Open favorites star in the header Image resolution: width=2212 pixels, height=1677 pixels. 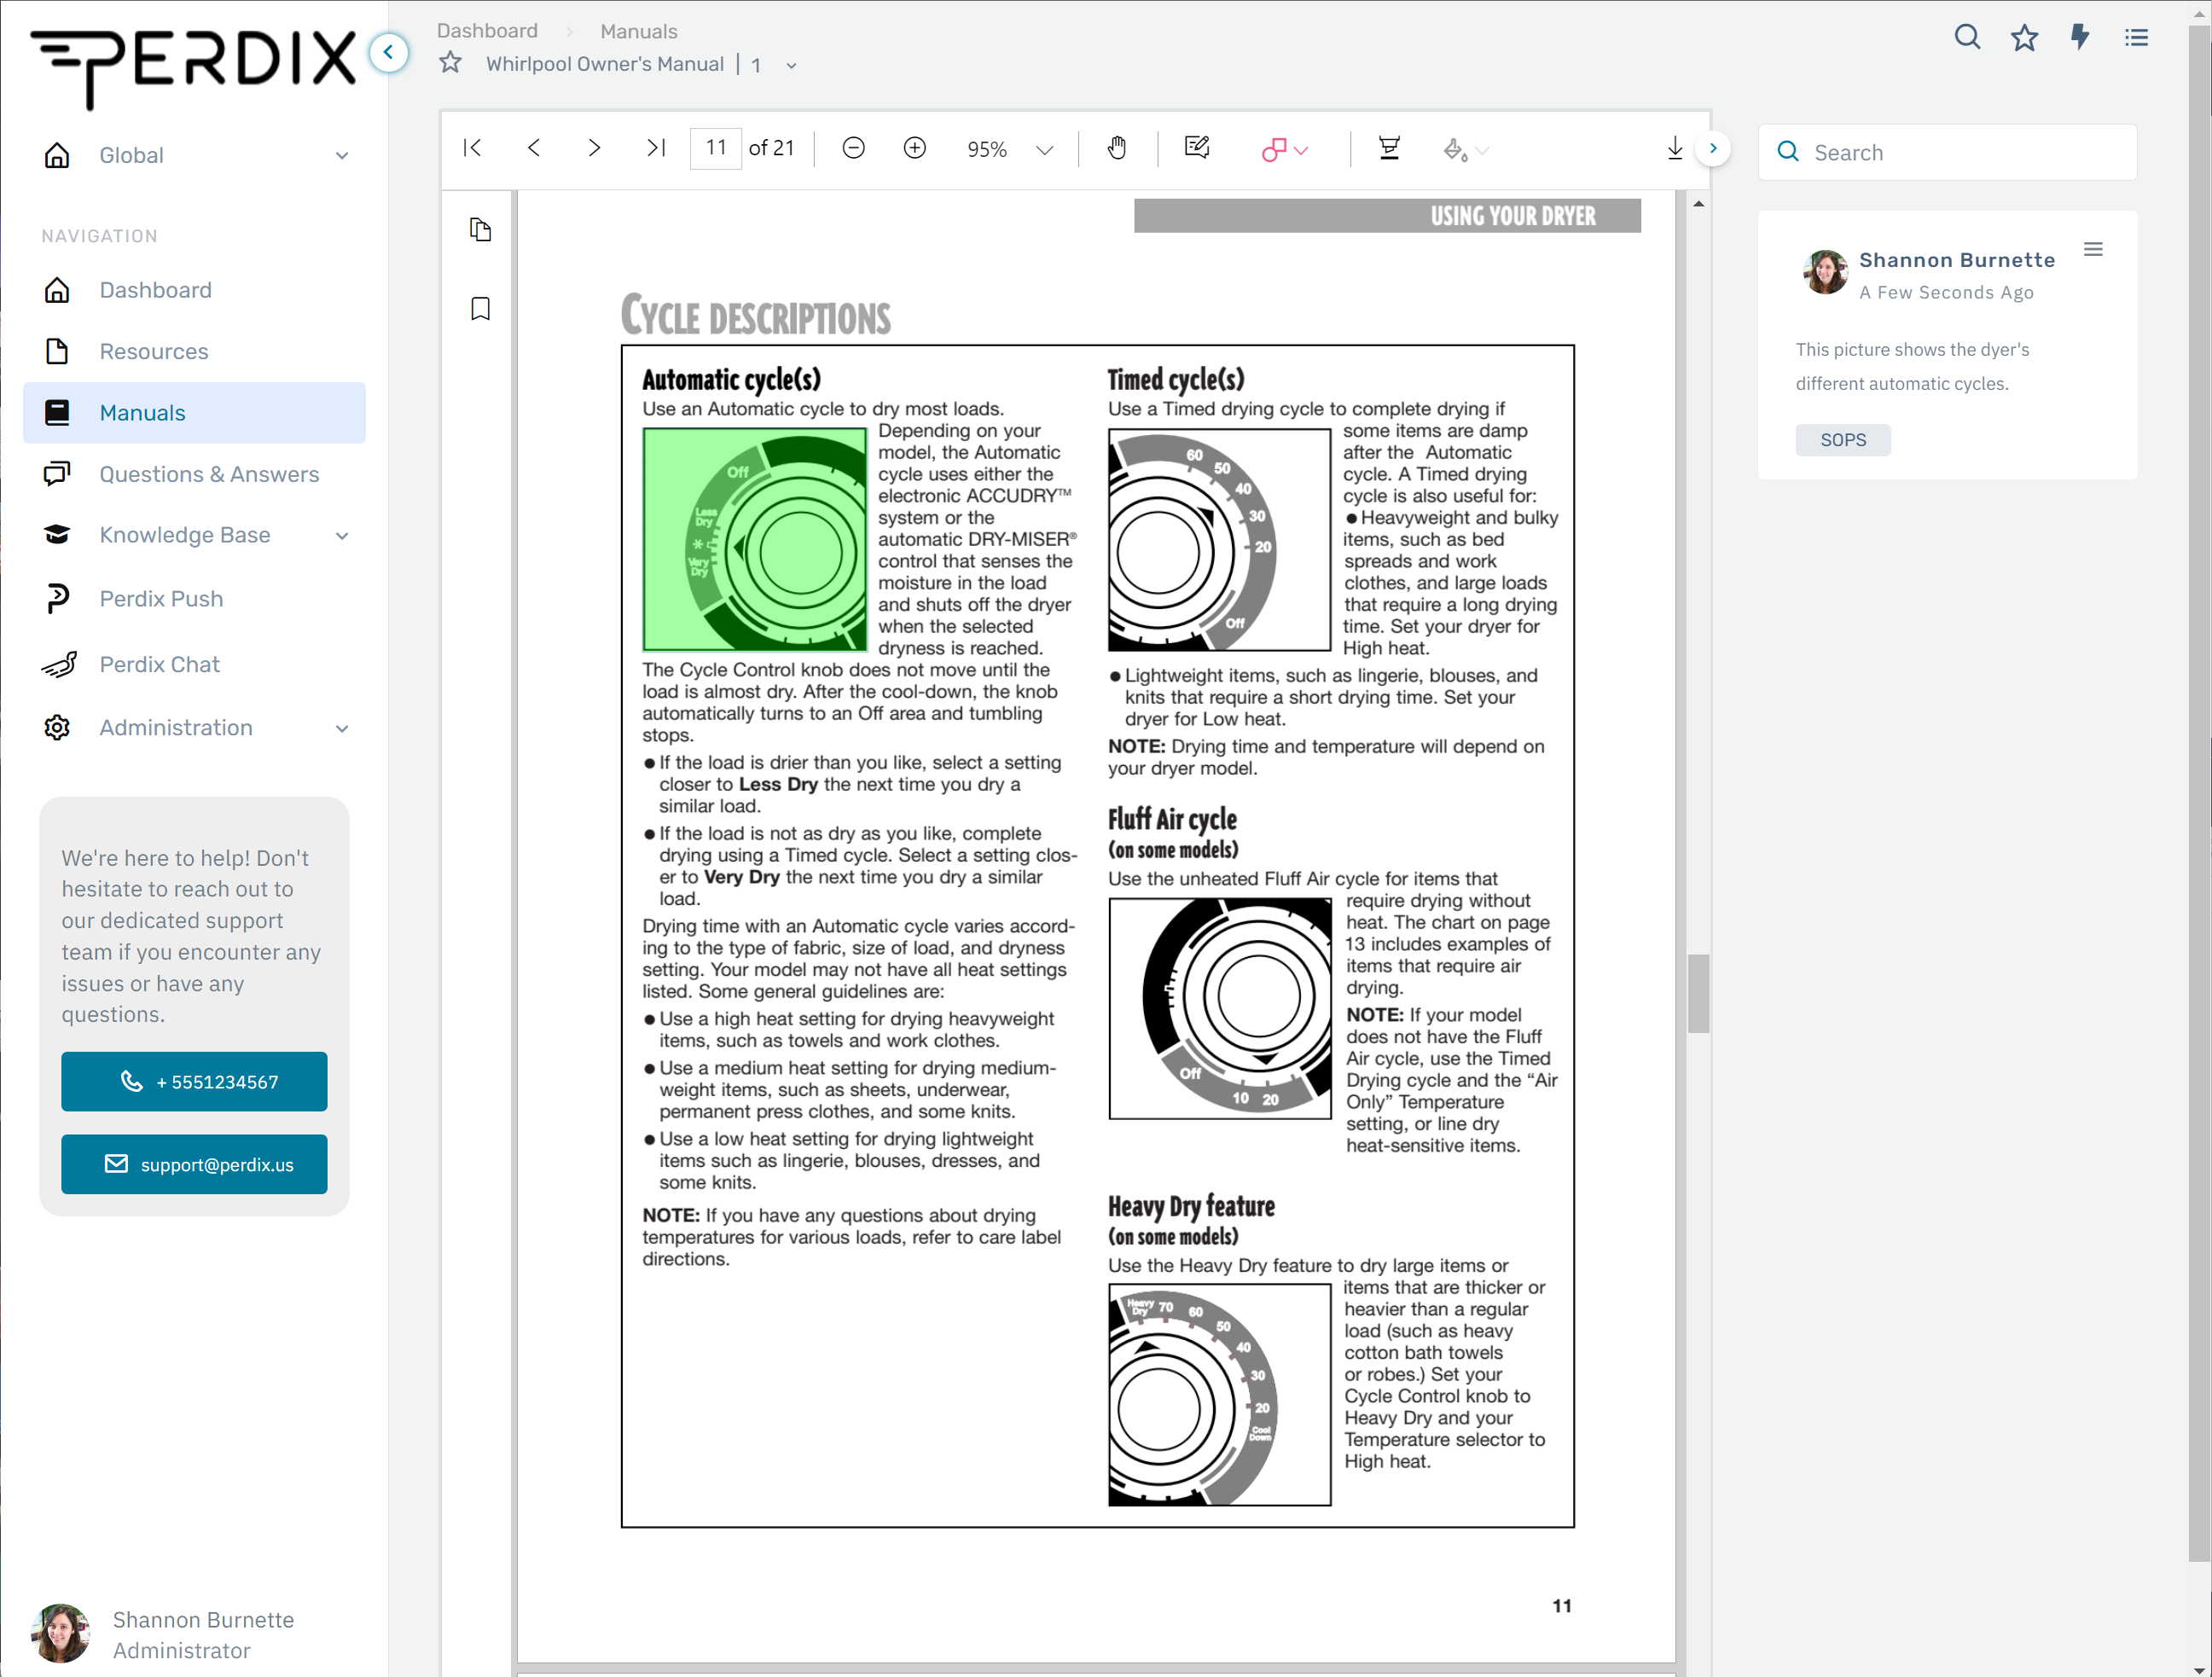click(x=2024, y=37)
